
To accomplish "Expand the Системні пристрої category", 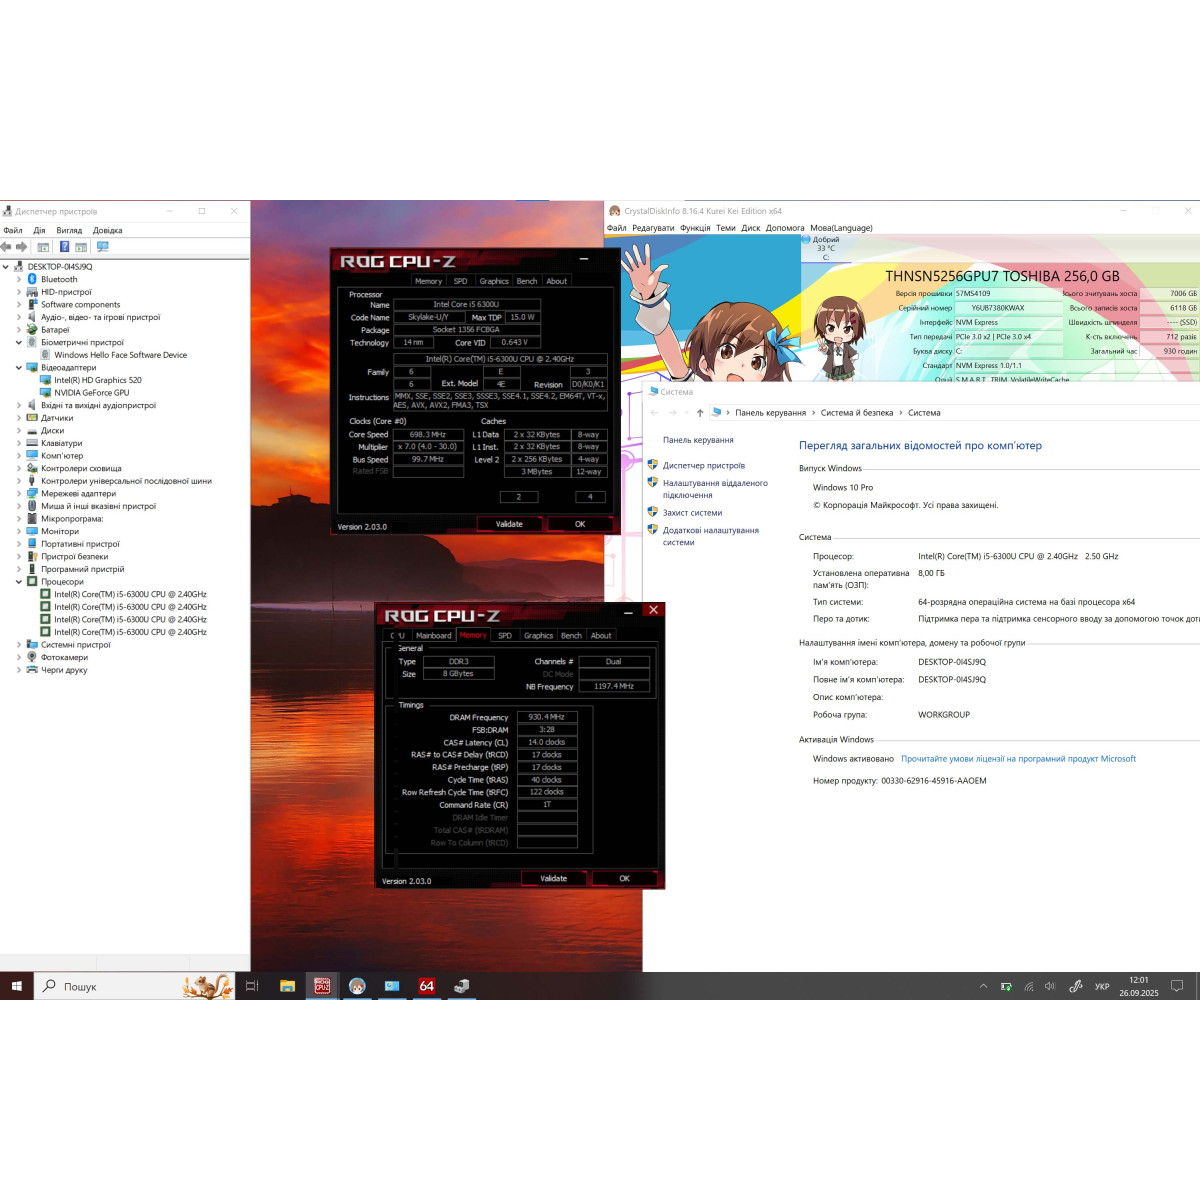I will point(19,645).
